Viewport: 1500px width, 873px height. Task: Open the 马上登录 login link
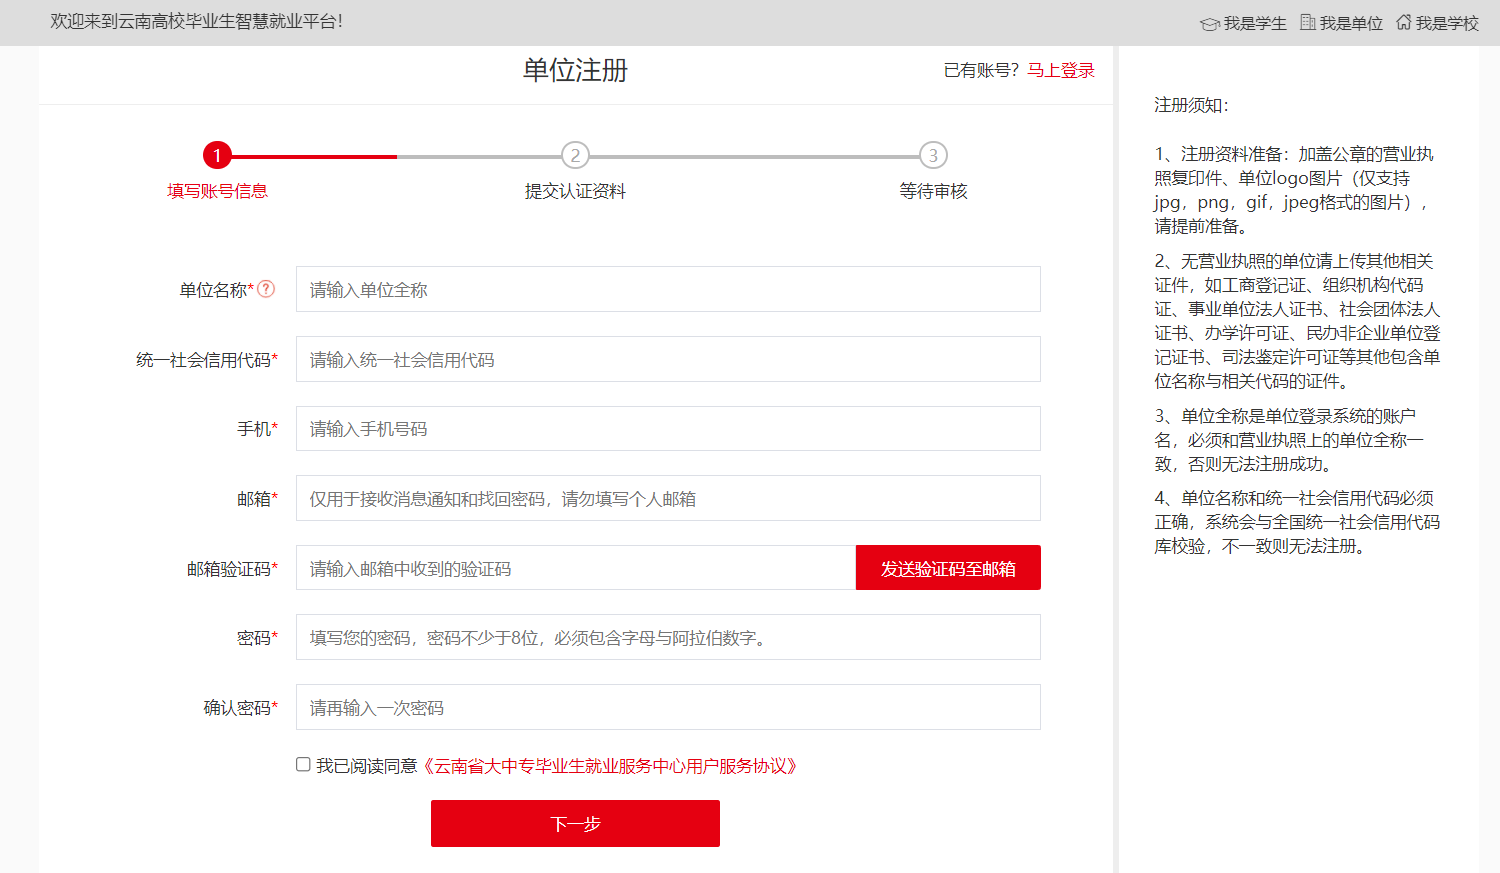(x=1060, y=70)
